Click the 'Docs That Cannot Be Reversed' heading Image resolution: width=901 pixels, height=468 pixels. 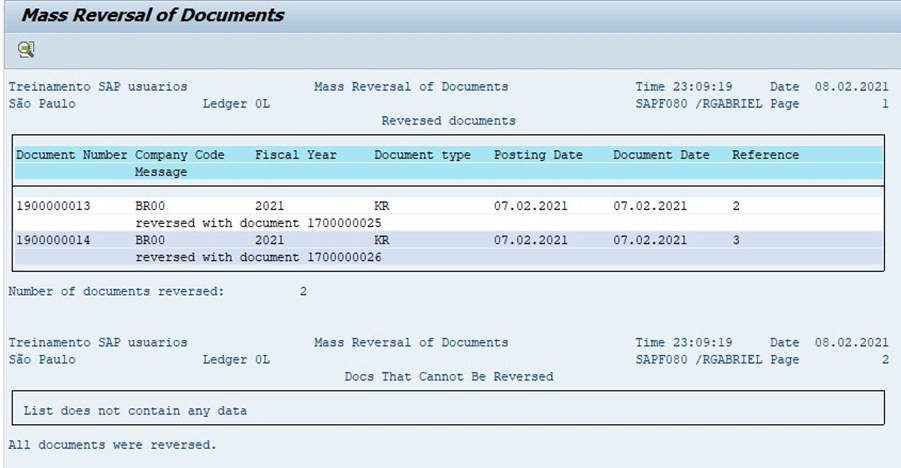[449, 377]
